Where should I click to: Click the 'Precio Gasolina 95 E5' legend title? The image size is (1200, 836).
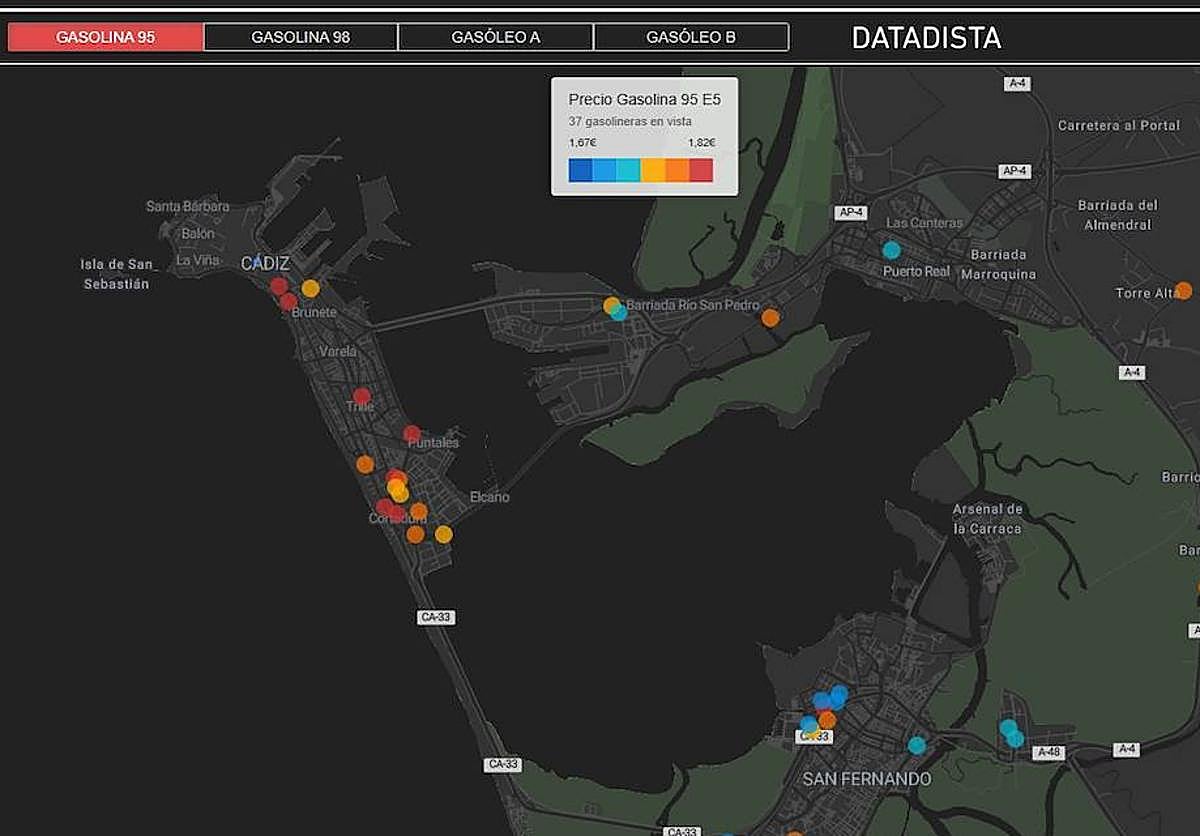click(644, 99)
